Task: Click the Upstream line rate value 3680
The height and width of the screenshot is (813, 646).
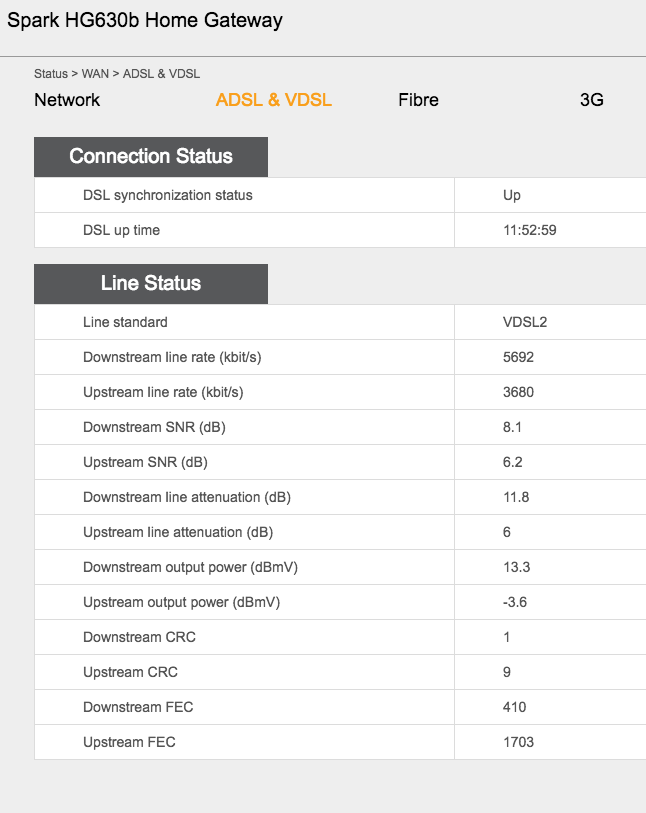Action: click(519, 392)
